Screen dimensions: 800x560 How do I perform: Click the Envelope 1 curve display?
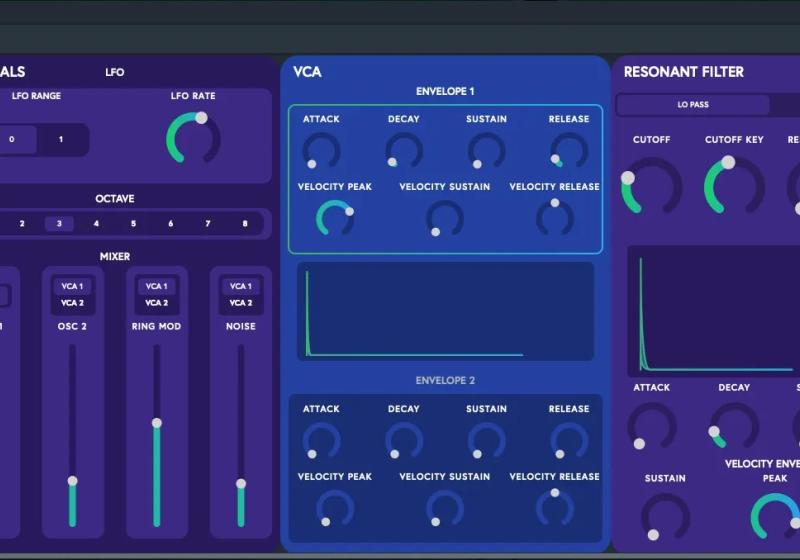coord(445,310)
